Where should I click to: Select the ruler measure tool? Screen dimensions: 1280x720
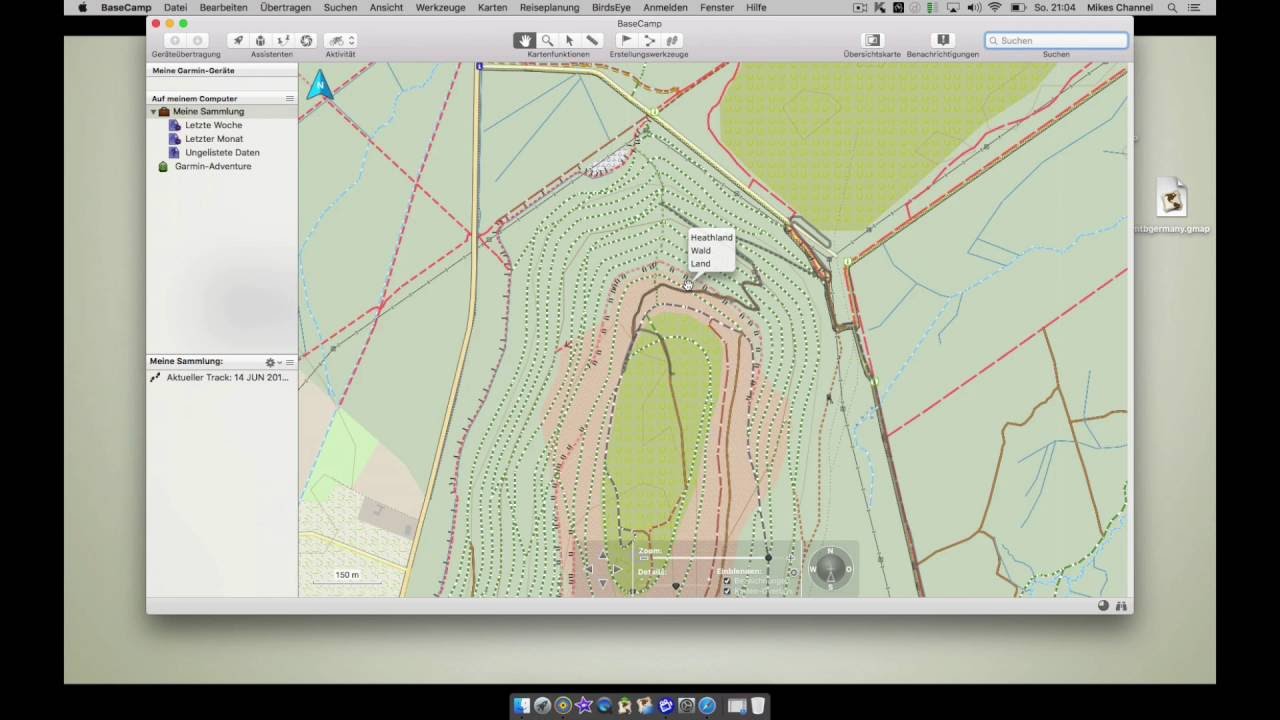click(592, 40)
